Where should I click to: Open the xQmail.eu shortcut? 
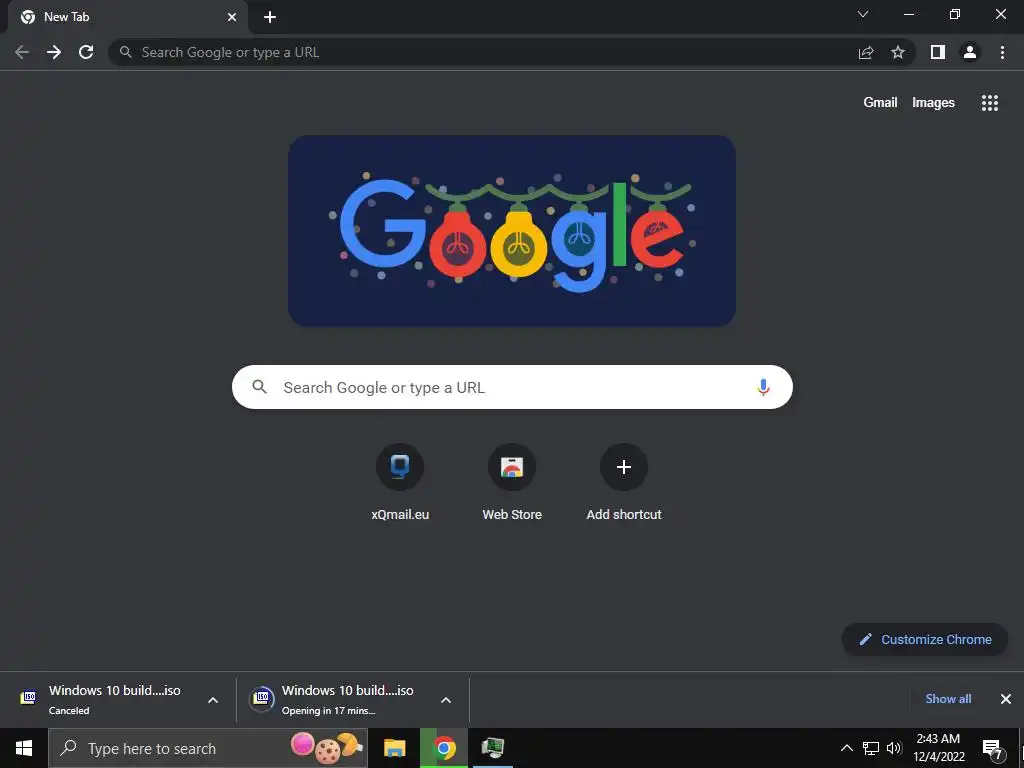point(400,482)
